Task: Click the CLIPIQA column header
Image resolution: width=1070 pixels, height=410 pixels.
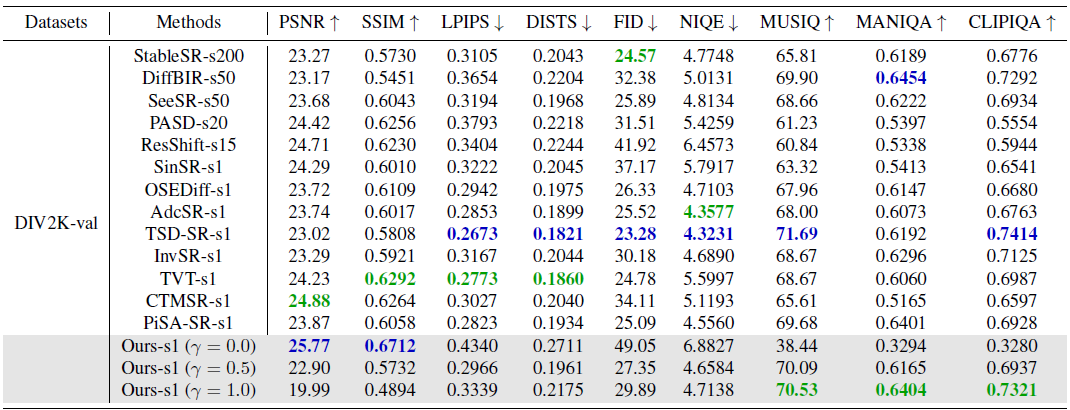Action: (x=1013, y=23)
